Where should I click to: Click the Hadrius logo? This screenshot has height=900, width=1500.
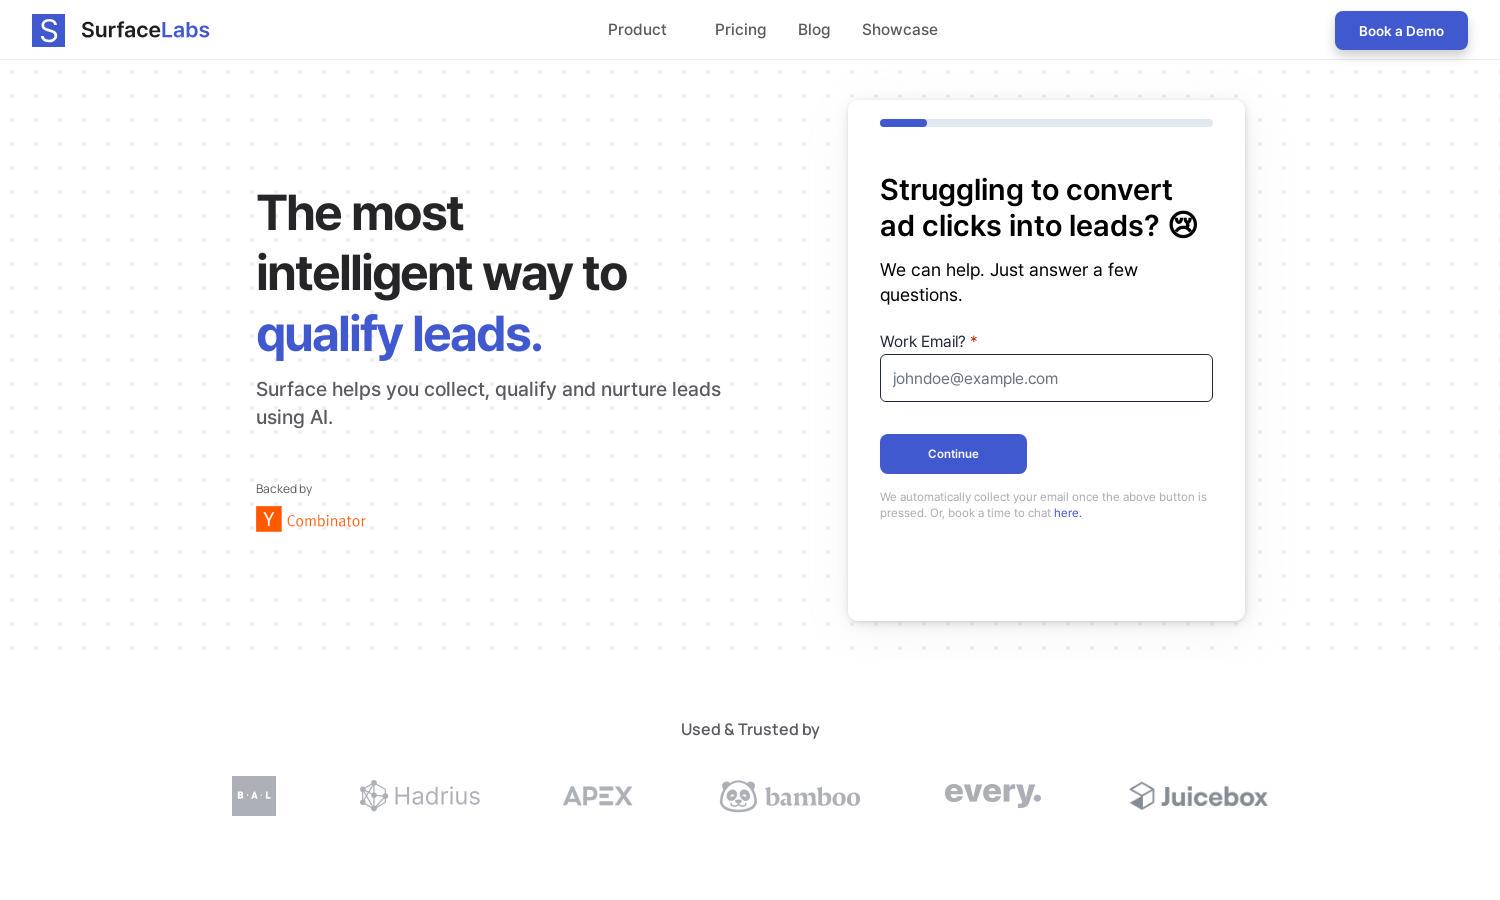420,796
